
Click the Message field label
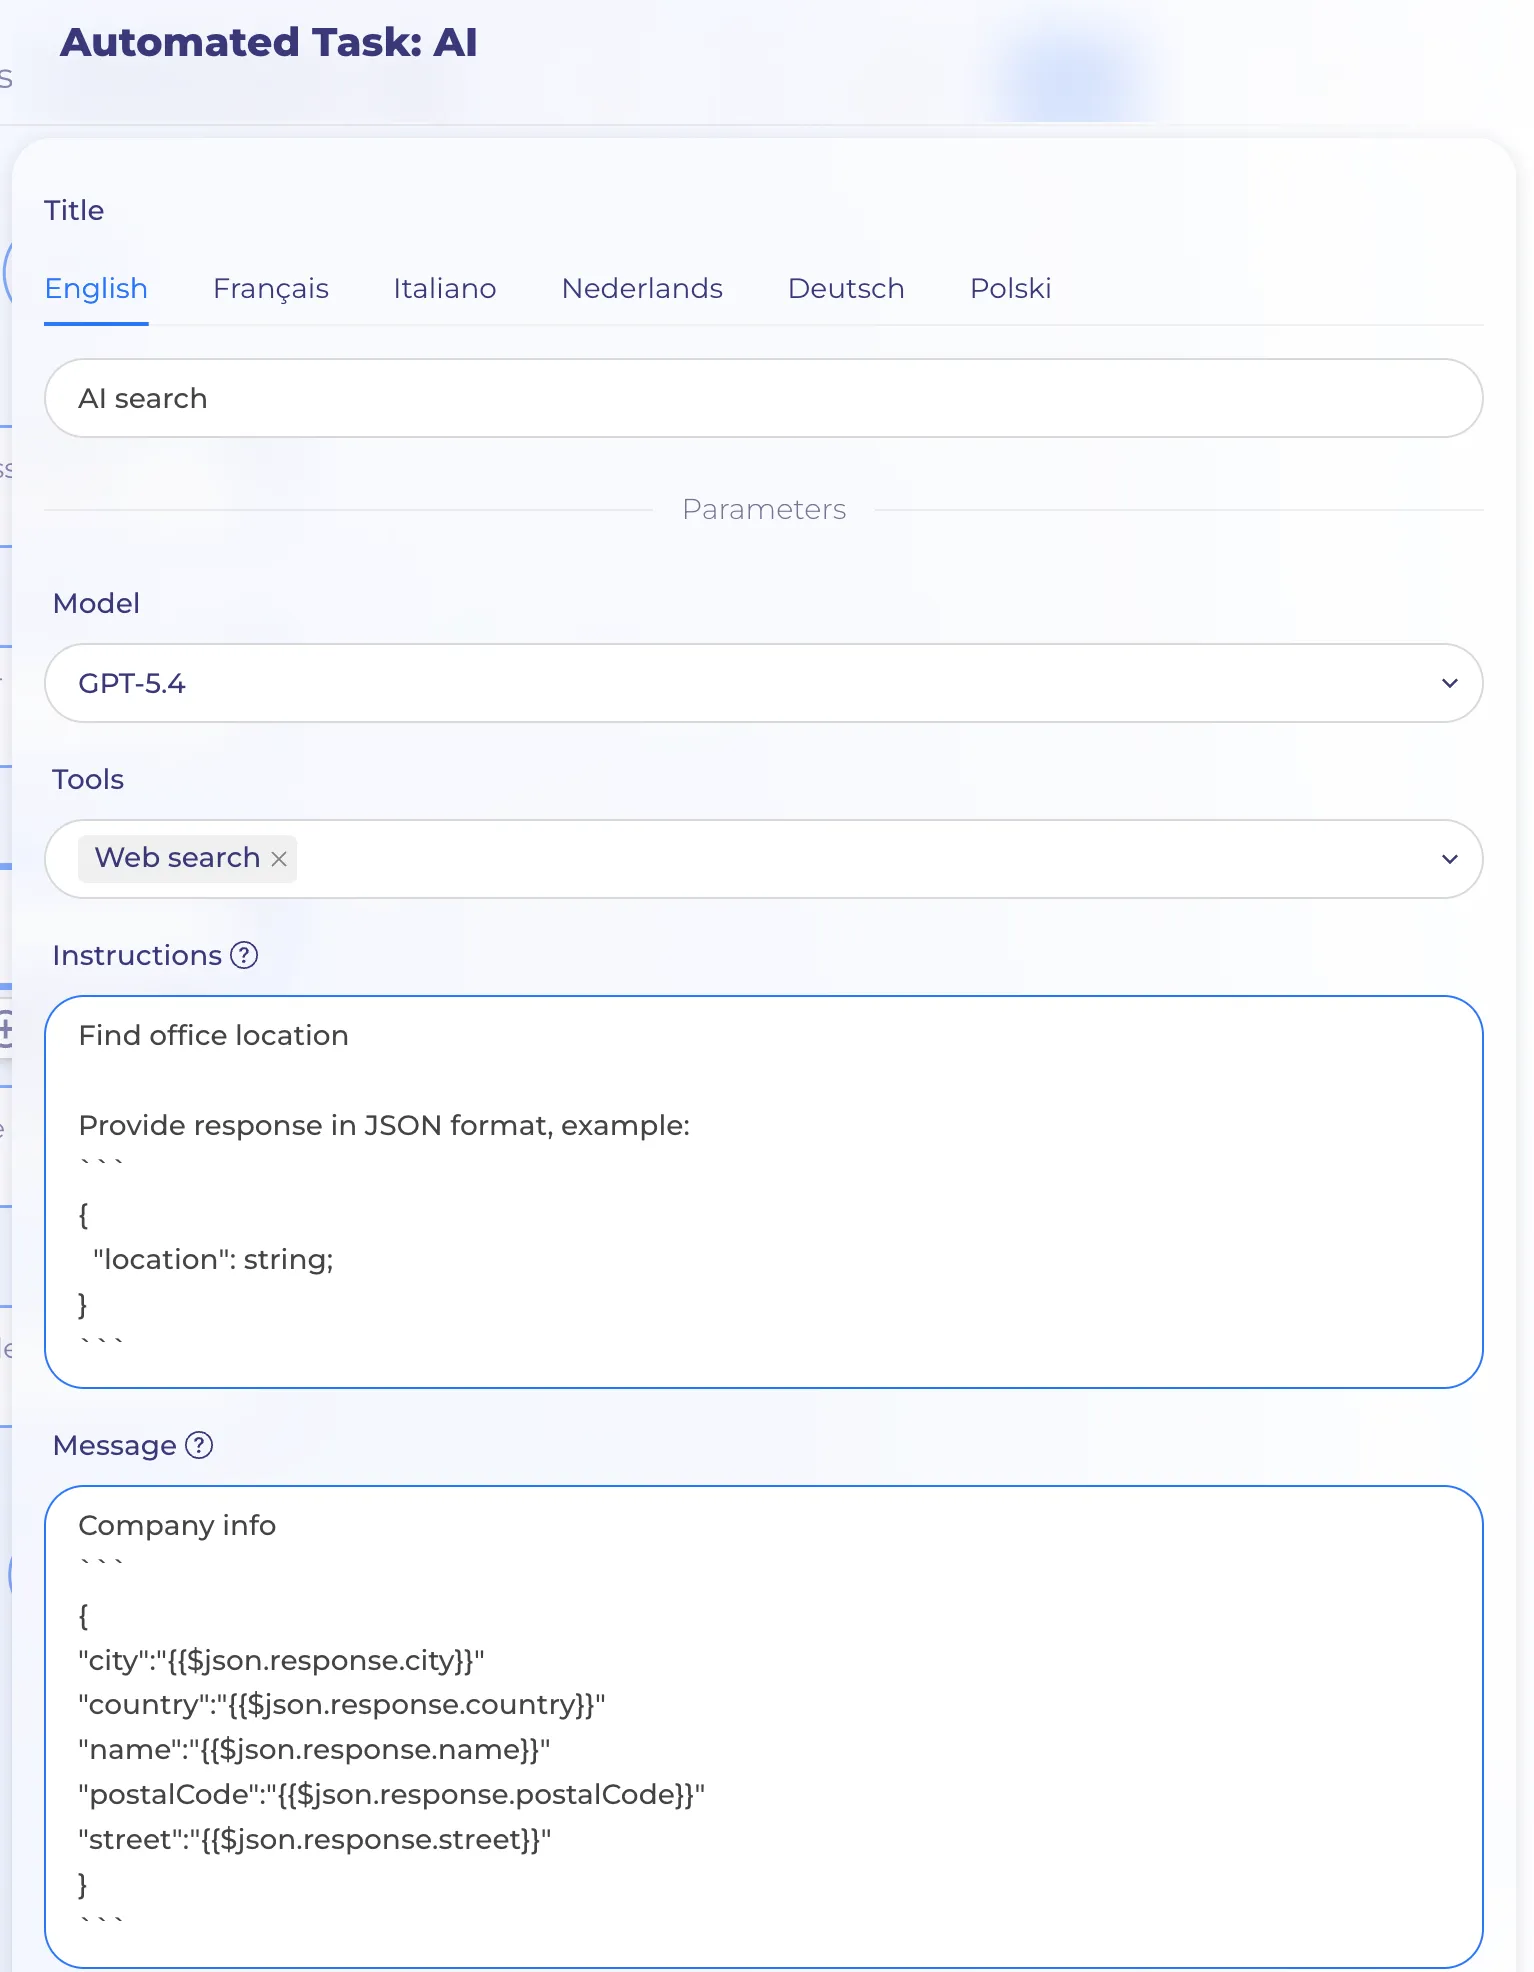click(114, 1445)
